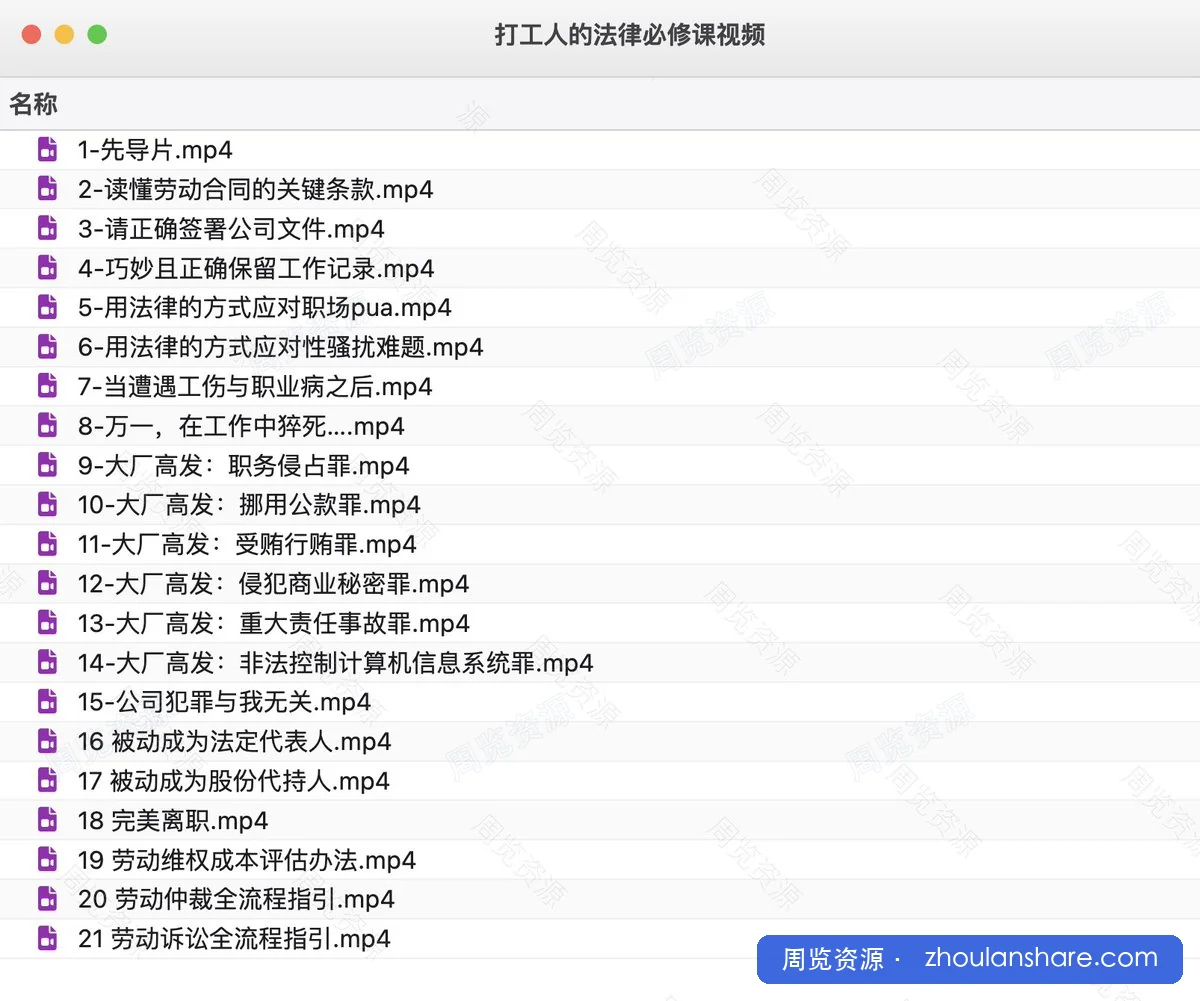Click the video icon for 21 劳动诉讼全流程指引.mp4
Image resolution: width=1200 pixels, height=1001 pixels.
pyautogui.click(x=47, y=939)
